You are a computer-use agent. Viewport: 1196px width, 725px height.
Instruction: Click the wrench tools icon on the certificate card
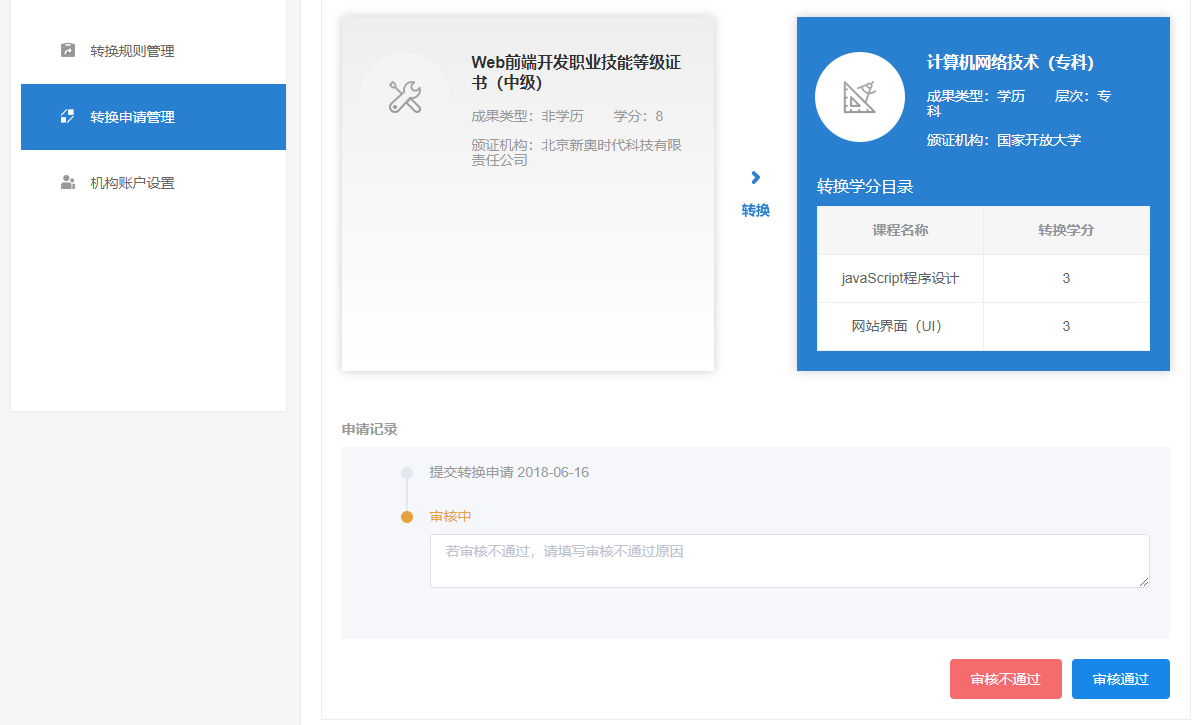coord(404,97)
